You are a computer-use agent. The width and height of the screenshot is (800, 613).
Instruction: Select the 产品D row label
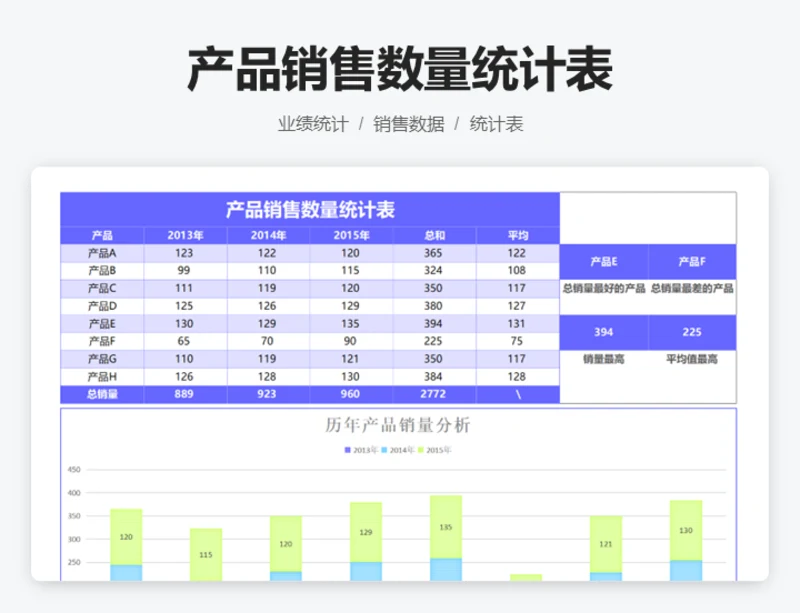[x=102, y=306]
